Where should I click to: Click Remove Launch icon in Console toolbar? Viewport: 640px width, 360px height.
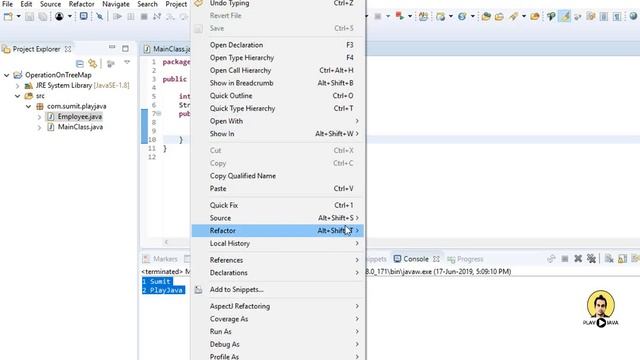[578, 258]
